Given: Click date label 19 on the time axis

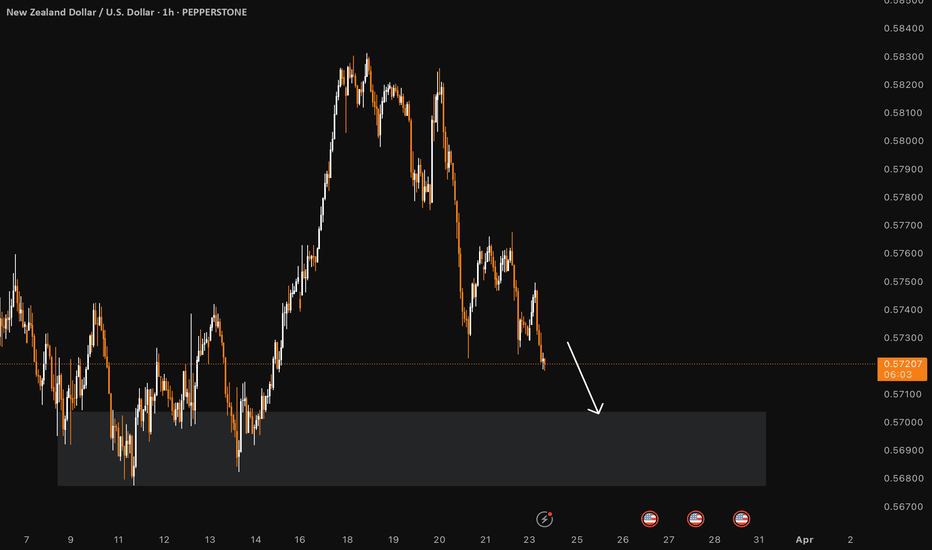Looking at the screenshot, I should click(x=393, y=540).
